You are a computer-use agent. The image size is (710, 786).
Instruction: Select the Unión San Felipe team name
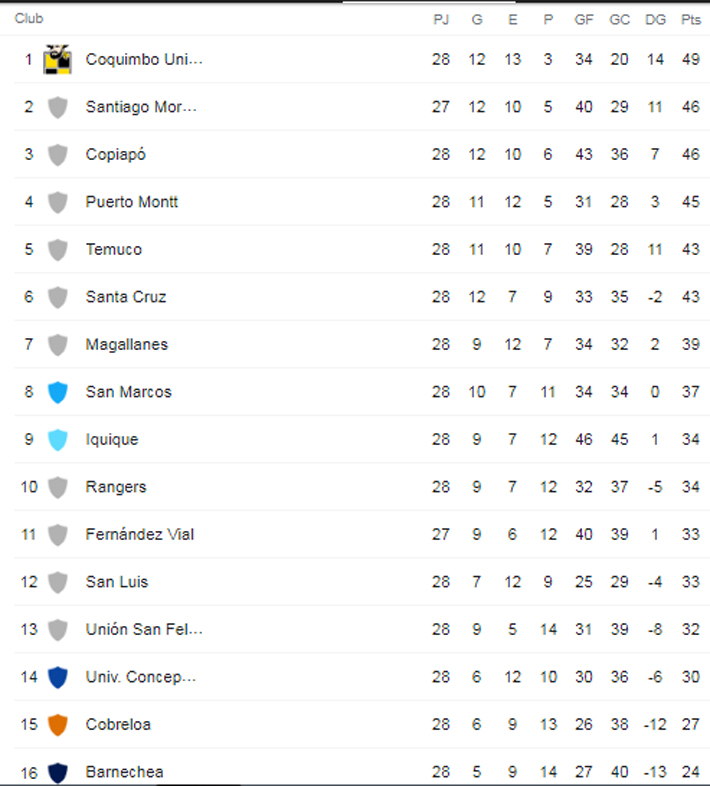point(144,630)
